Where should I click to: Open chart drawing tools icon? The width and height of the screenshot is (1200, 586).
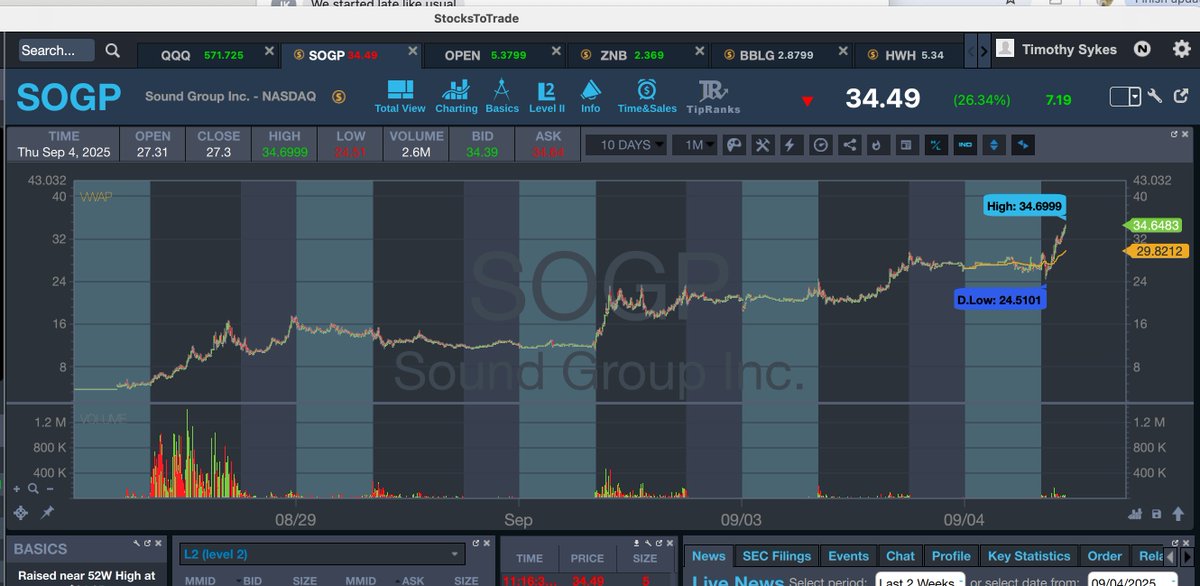[x=762, y=145]
